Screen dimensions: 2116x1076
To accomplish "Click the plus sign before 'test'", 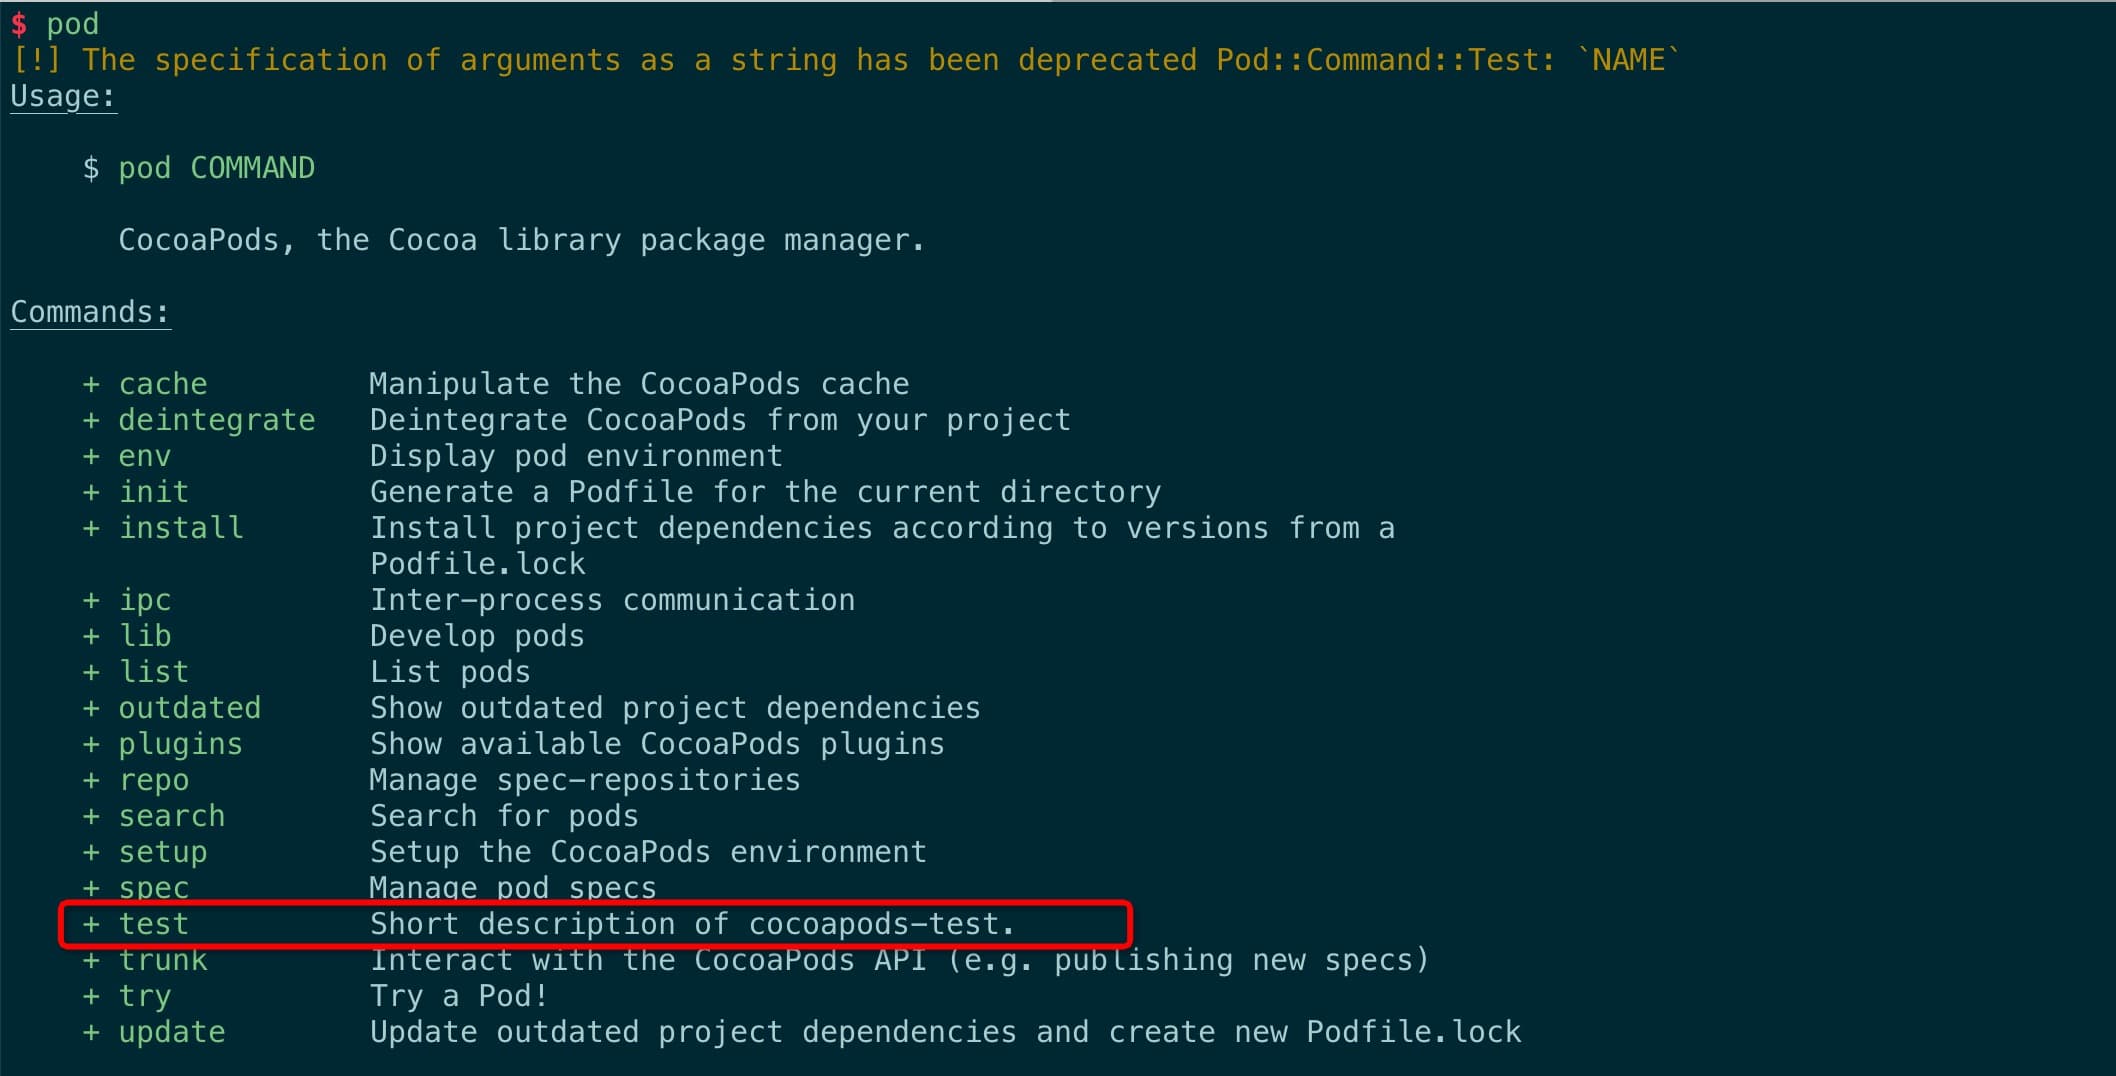I will click(x=91, y=924).
